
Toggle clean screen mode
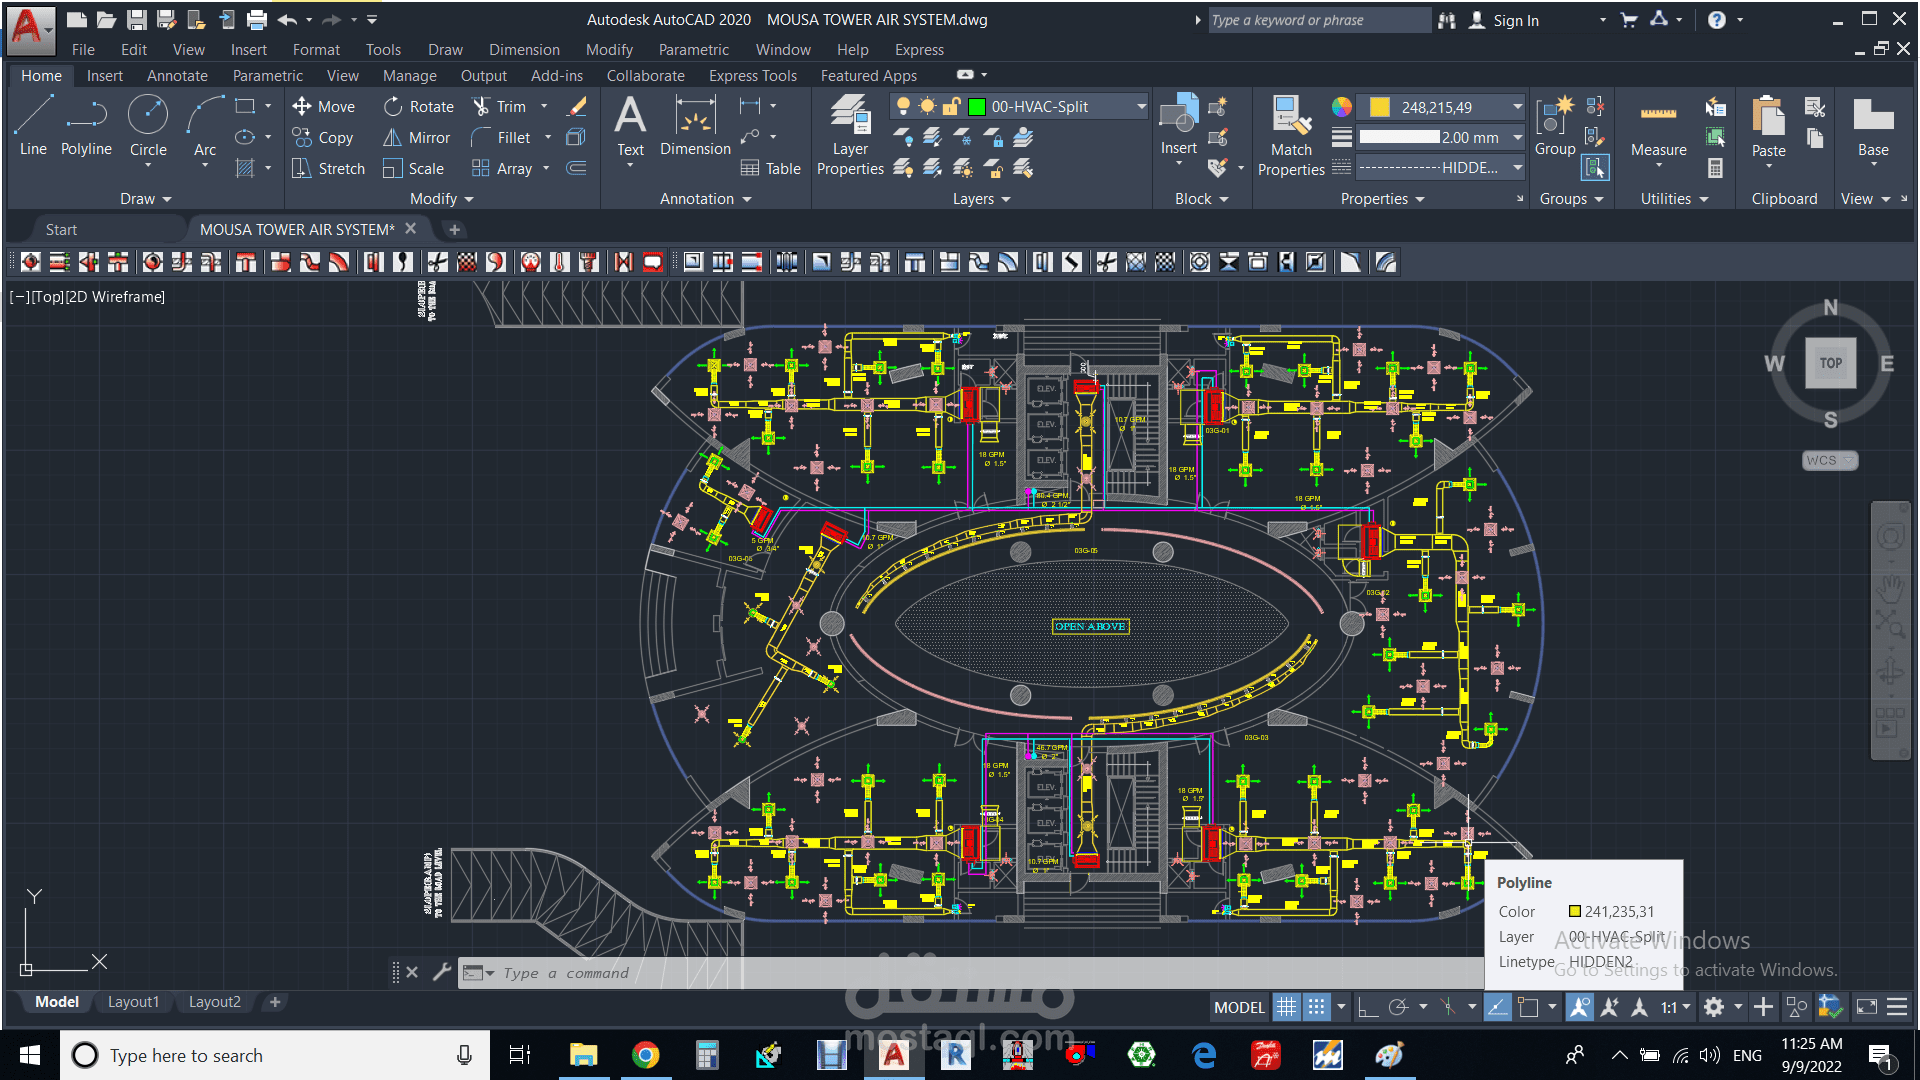coord(1866,1007)
